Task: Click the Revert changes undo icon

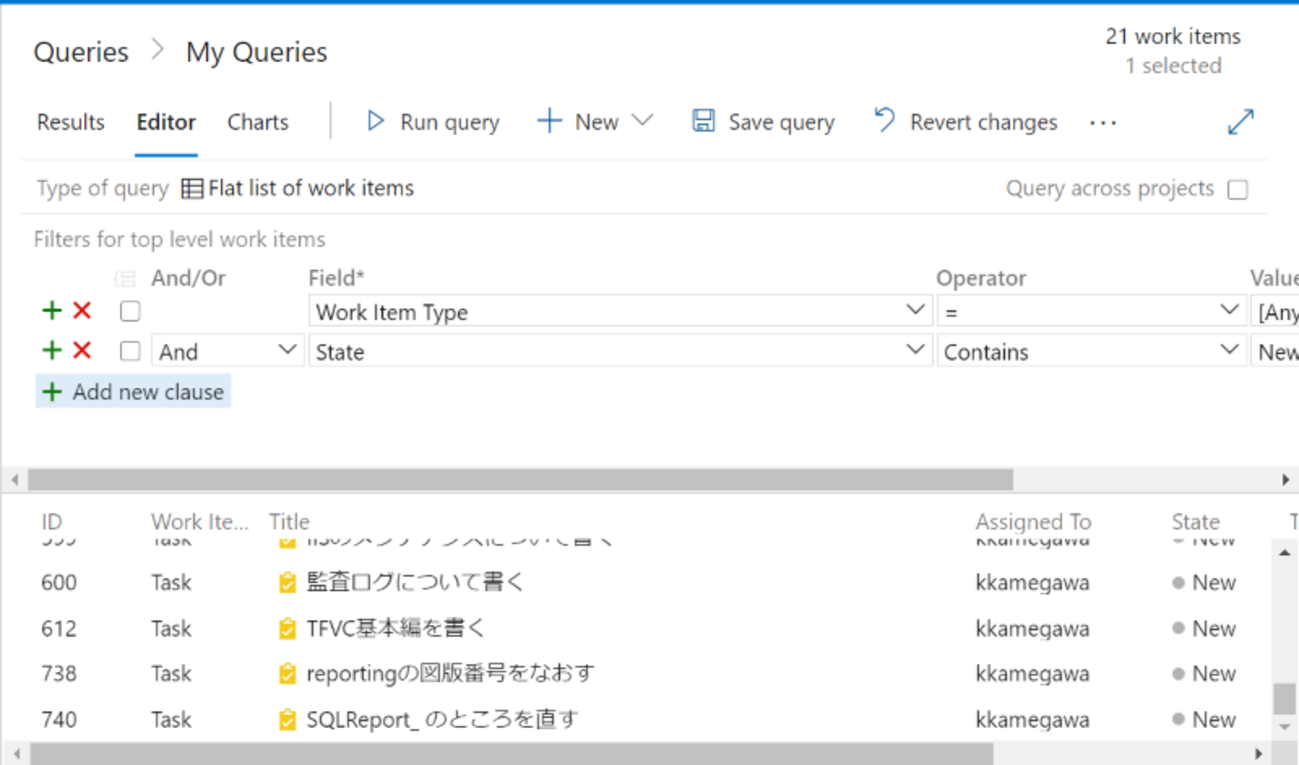Action: click(x=884, y=120)
